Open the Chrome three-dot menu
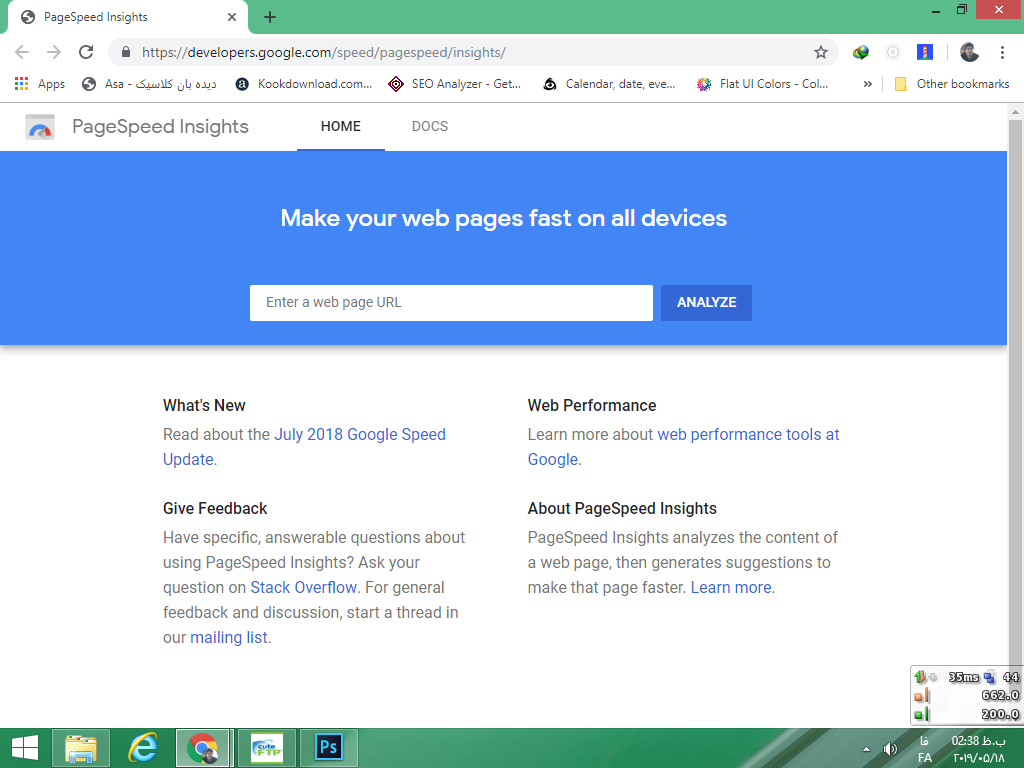This screenshot has height=768, width=1024. pos(1002,52)
